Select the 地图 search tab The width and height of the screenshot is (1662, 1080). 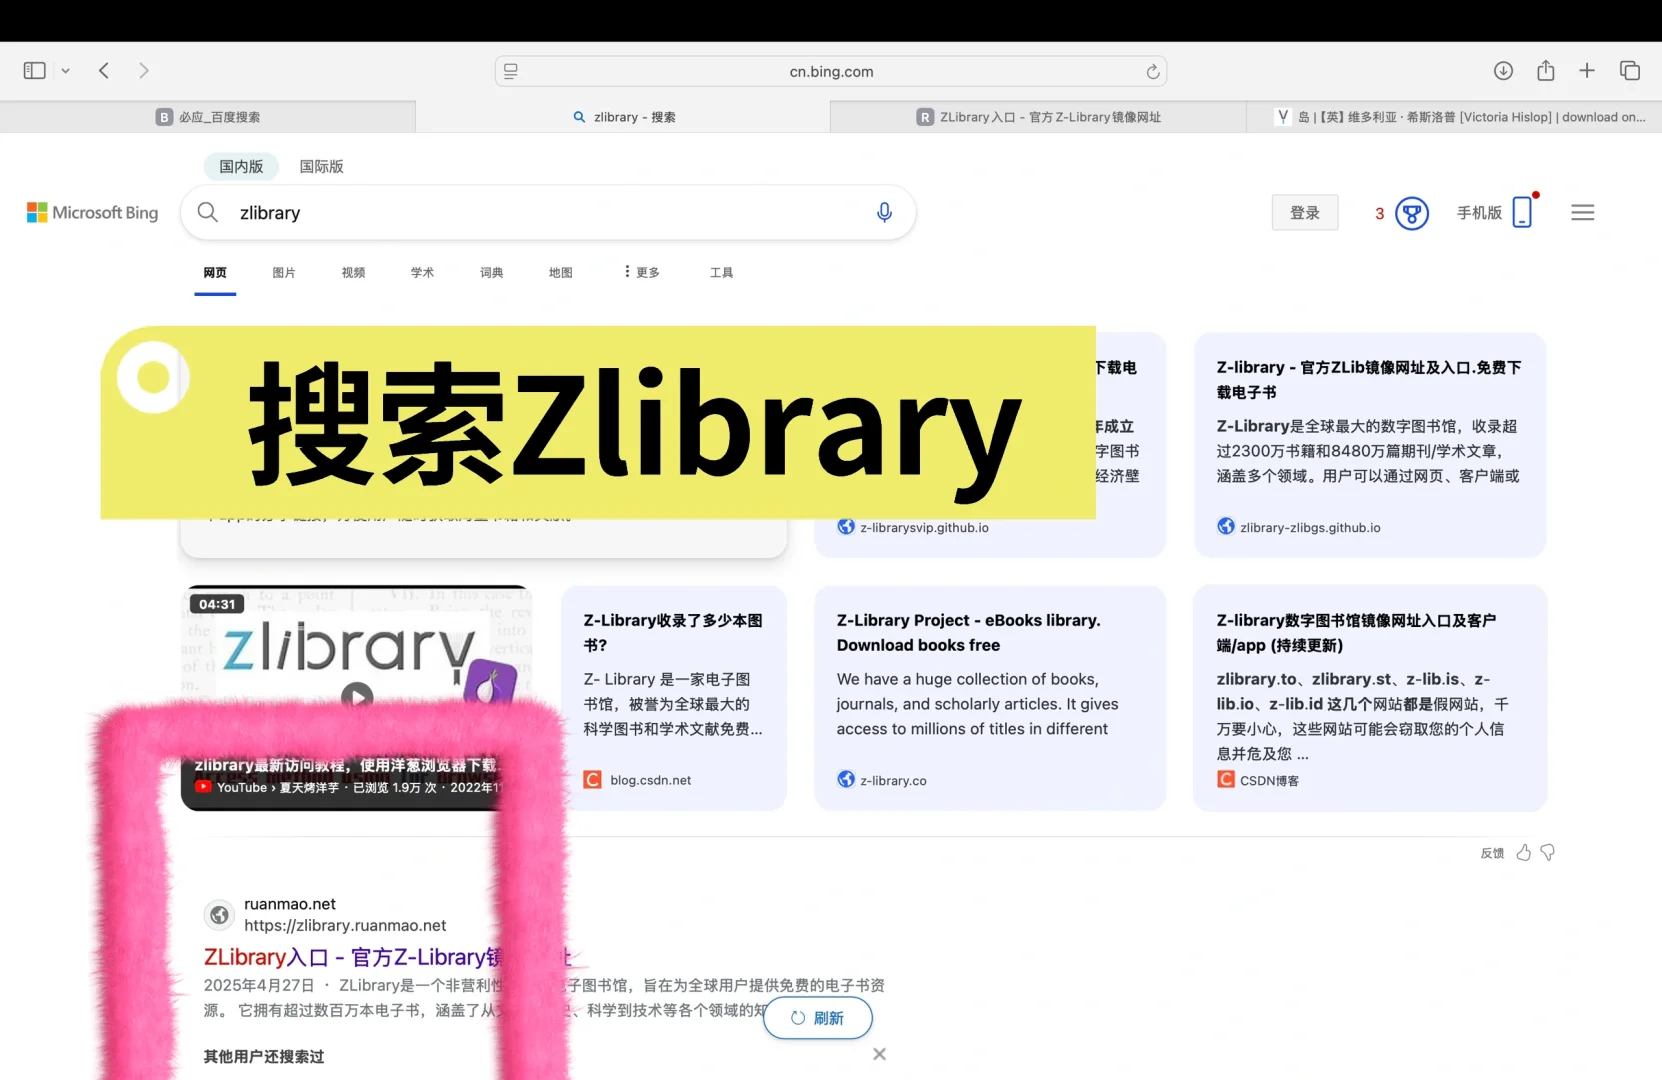pos(560,273)
